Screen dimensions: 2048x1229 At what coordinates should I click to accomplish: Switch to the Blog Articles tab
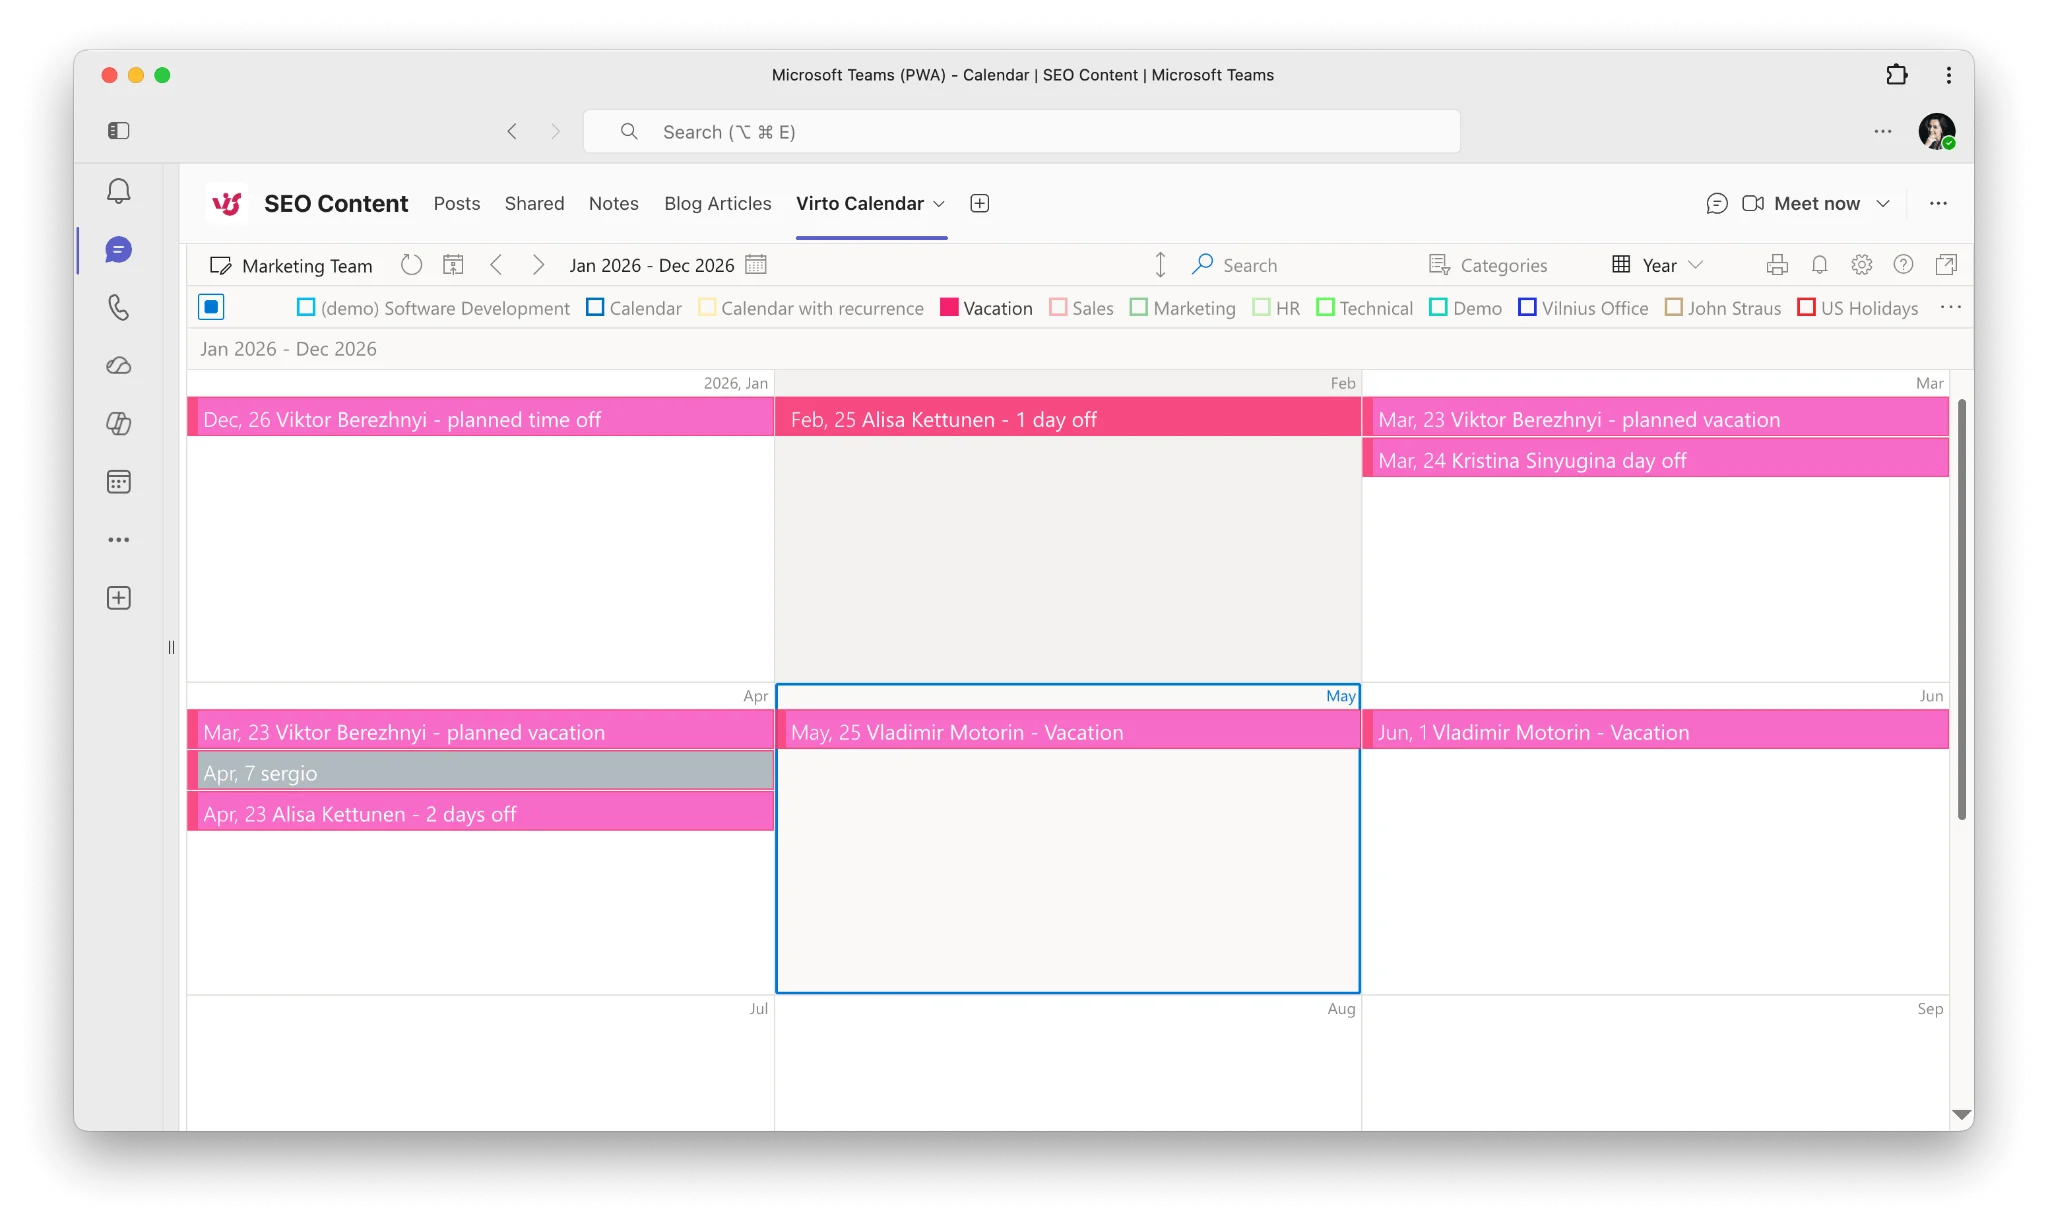718,204
